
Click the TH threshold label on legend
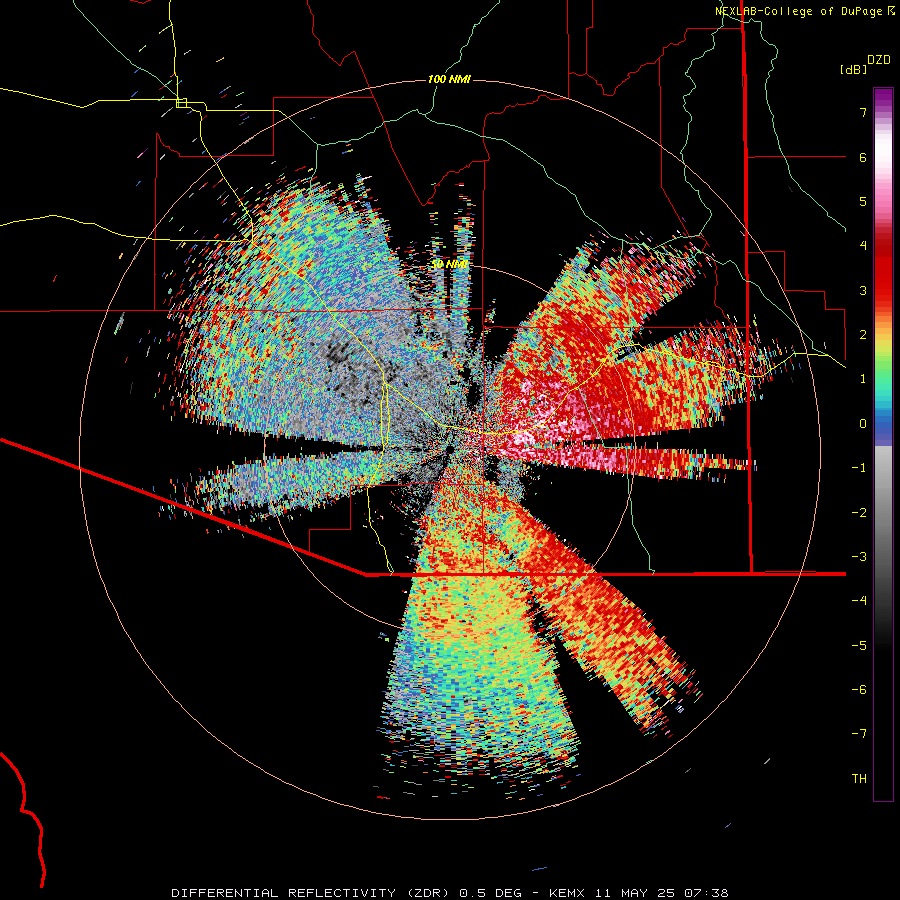click(x=859, y=779)
